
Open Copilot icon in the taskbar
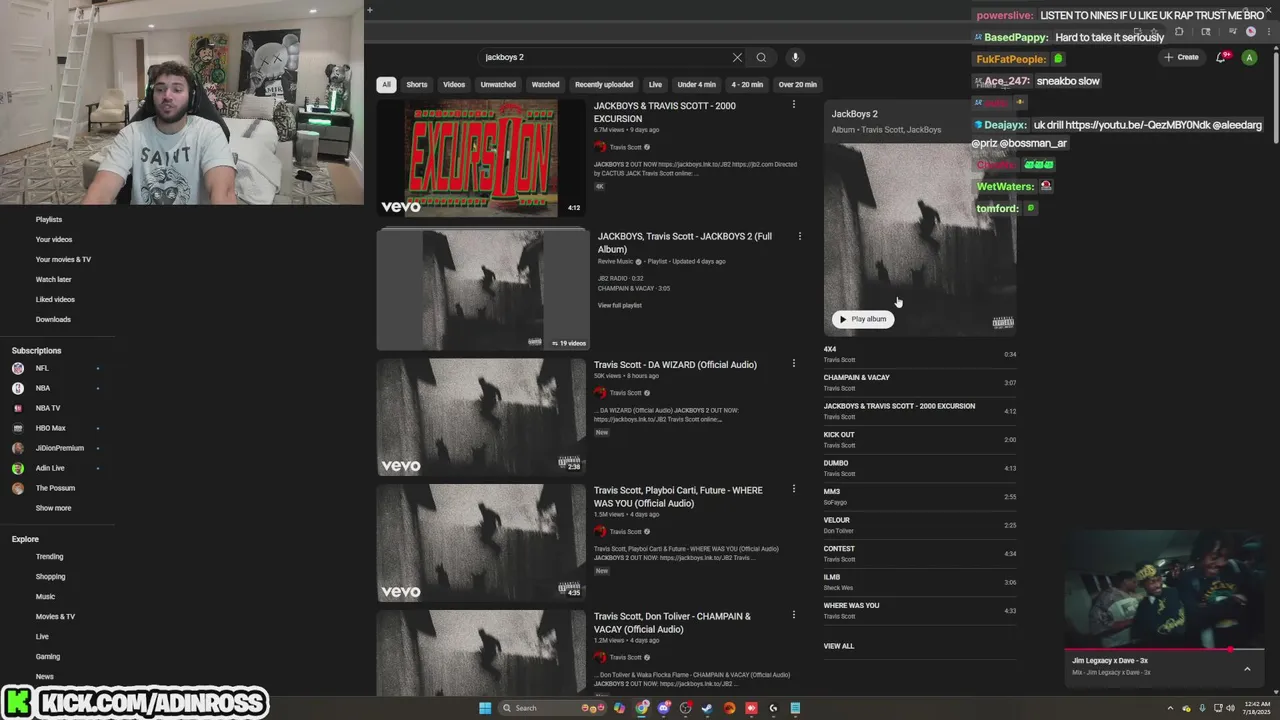(x=619, y=708)
